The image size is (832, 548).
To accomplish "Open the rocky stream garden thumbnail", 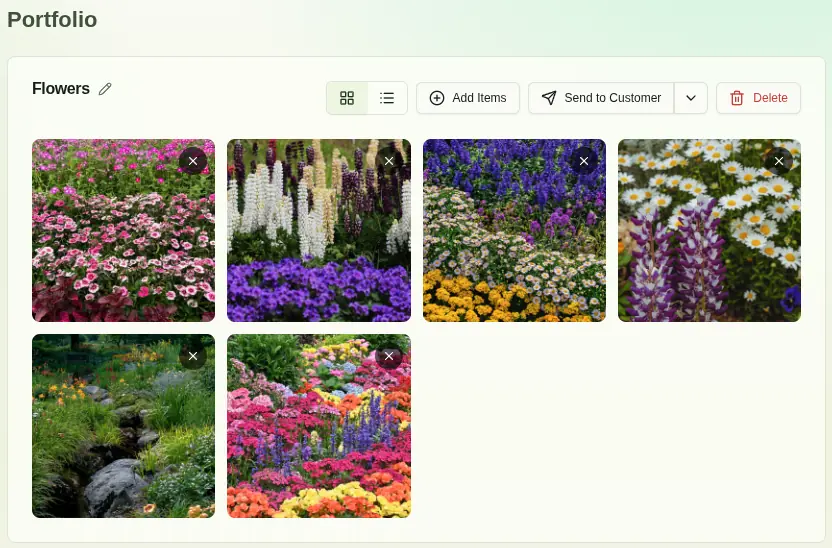I will (124, 426).
